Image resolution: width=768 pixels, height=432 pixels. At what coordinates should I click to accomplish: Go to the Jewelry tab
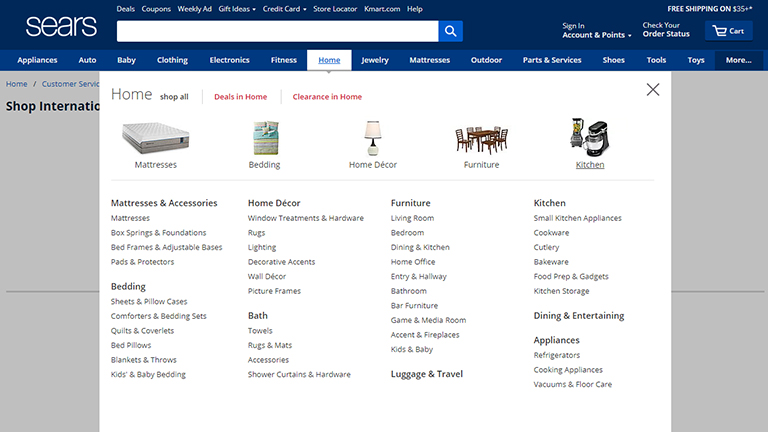click(x=375, y=60)
